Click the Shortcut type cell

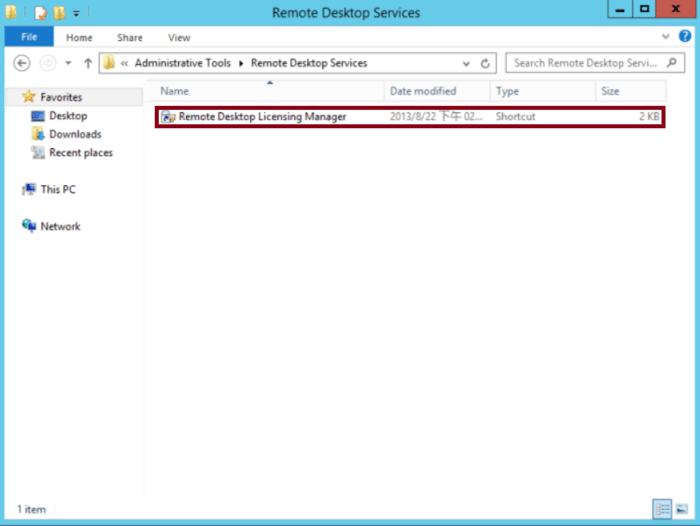click(x=515, y=117)
